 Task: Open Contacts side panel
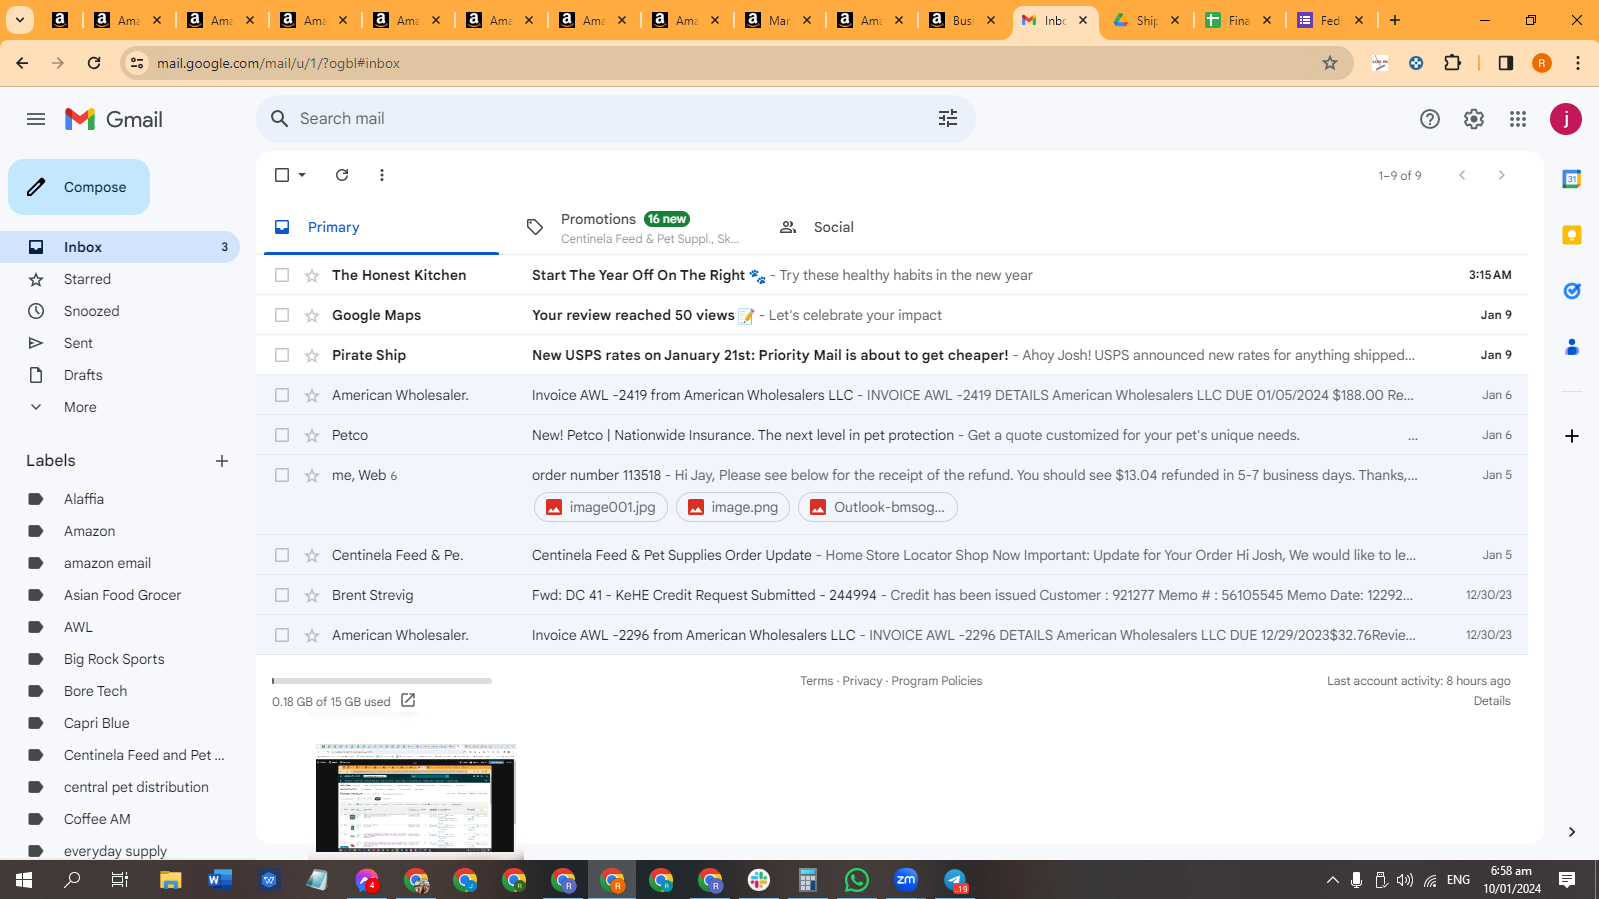point(1572,347)
